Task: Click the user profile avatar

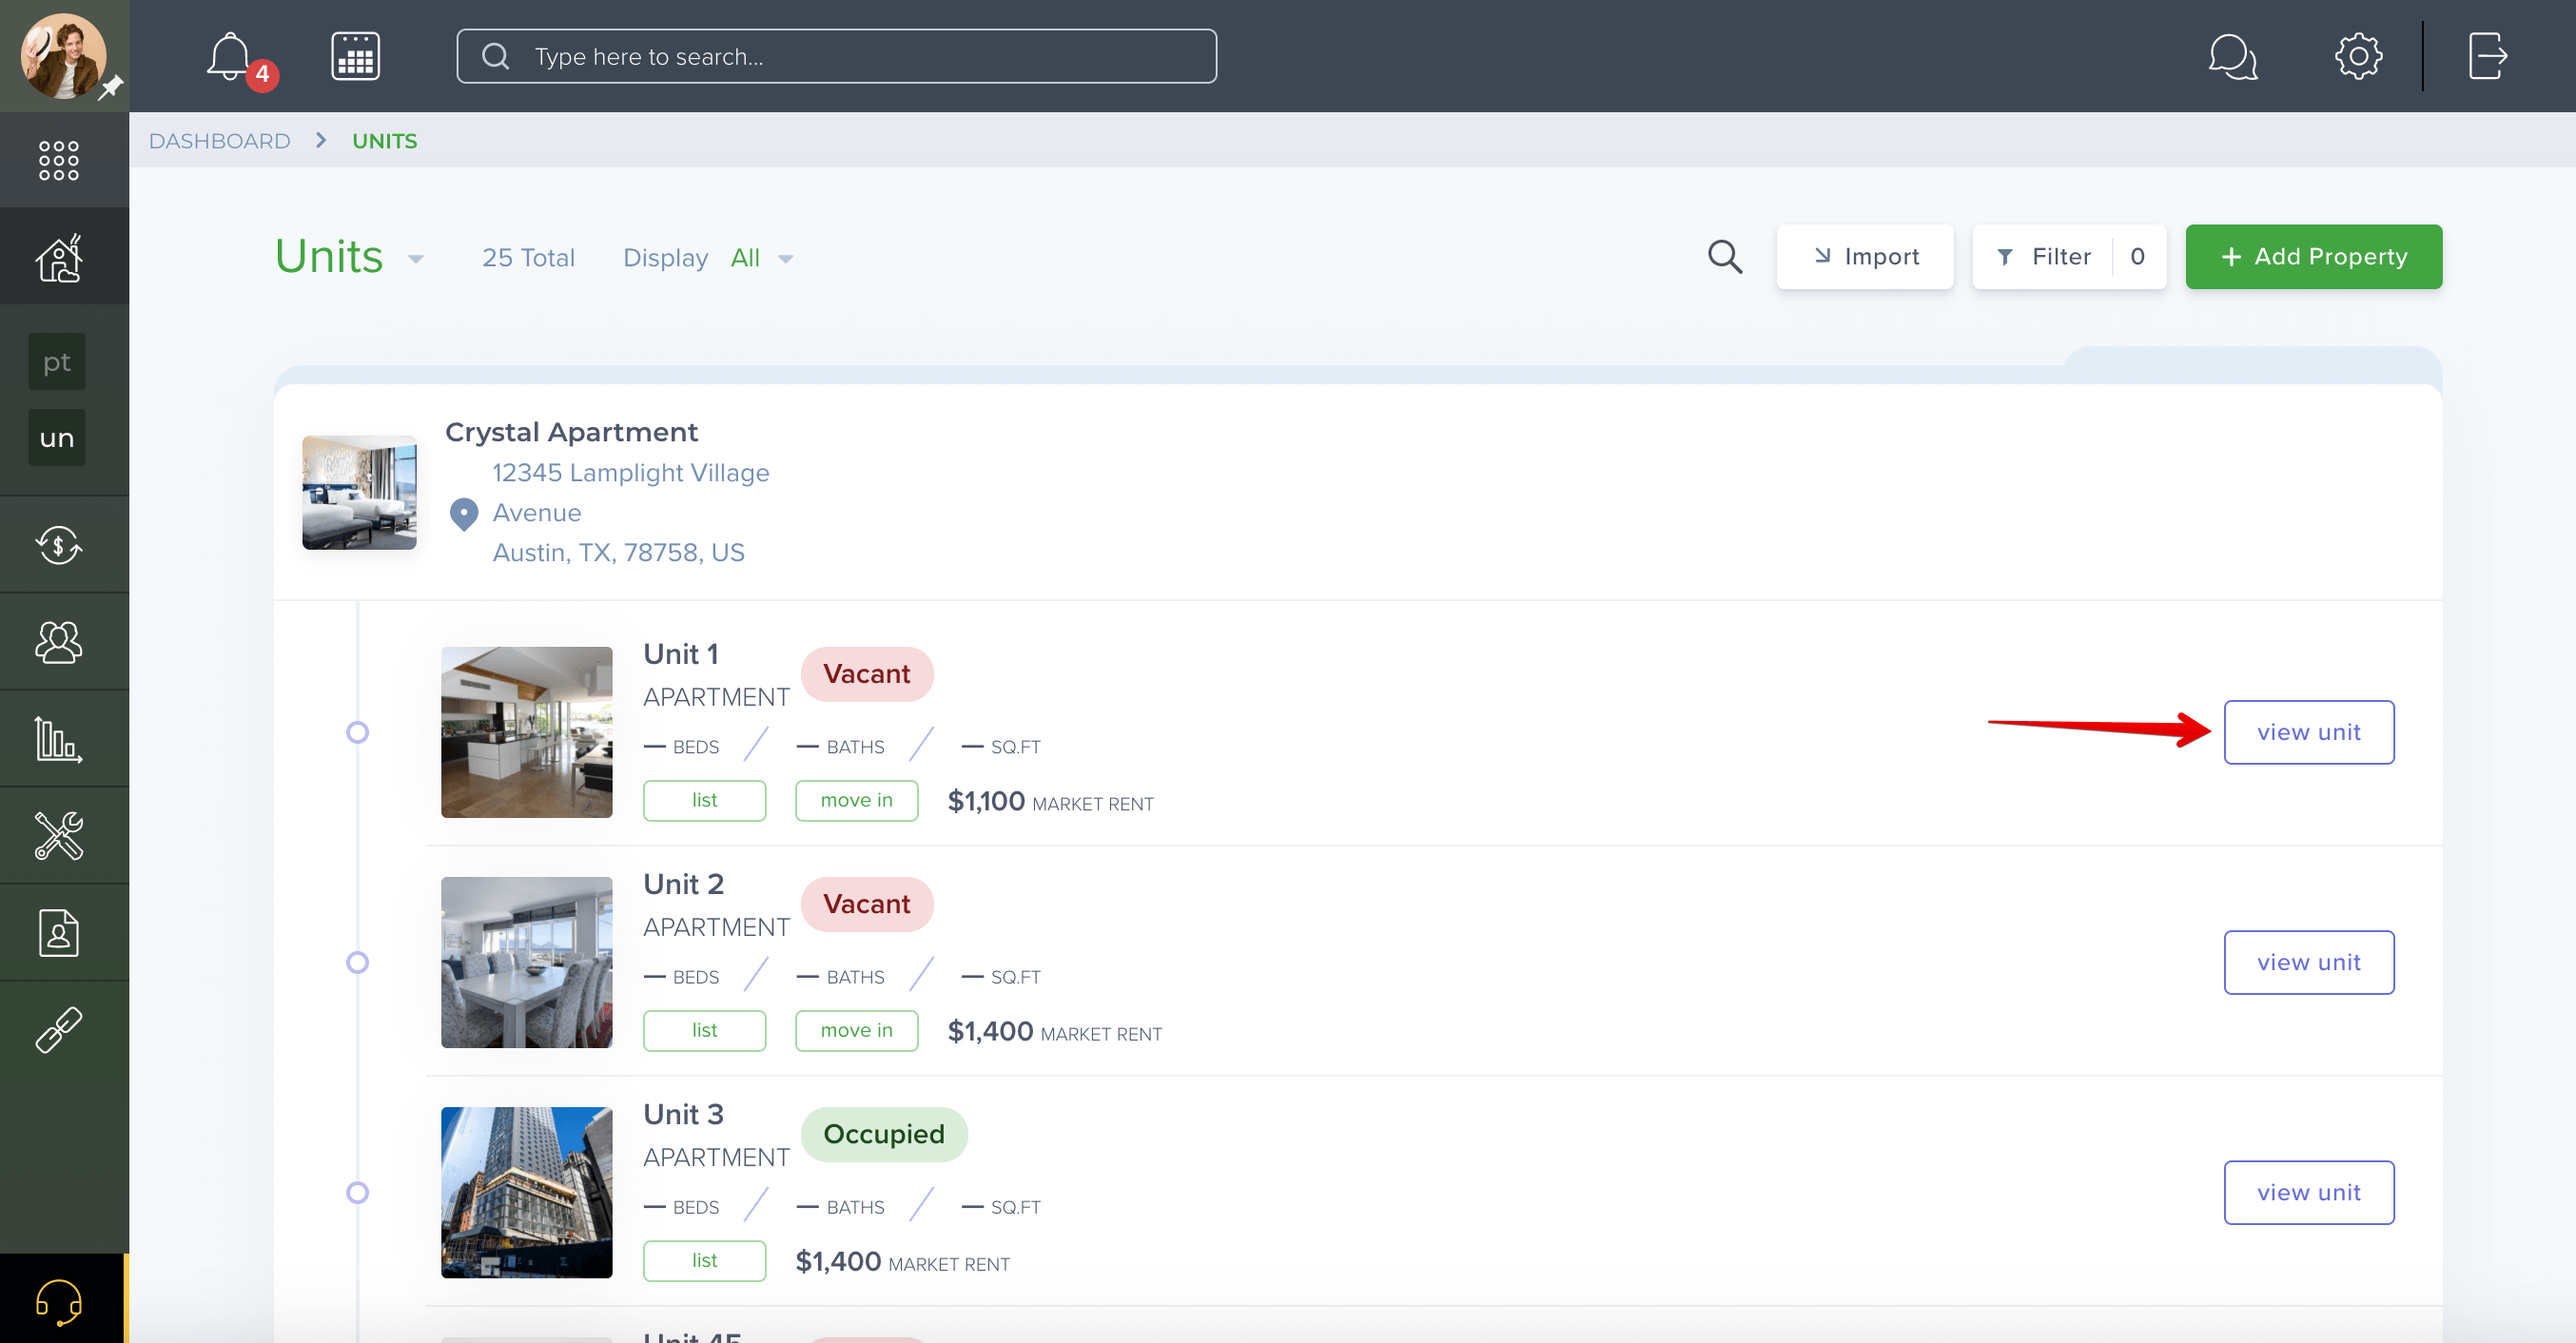Action: pyautogui.click(x=62, y=55)
